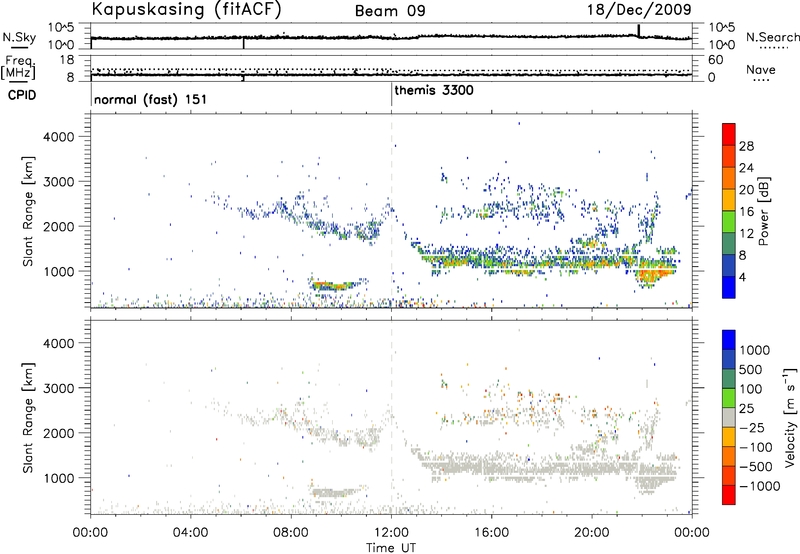Screen dimensions: 800x554
Task: Click the 'themis 3300' CPID text
Action: pyautogui.click(x=434, y=90)
